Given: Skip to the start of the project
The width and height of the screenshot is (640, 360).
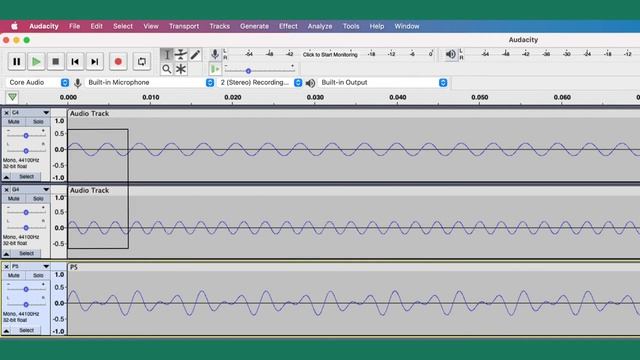Looking at the screenshot, I should 75,62.
